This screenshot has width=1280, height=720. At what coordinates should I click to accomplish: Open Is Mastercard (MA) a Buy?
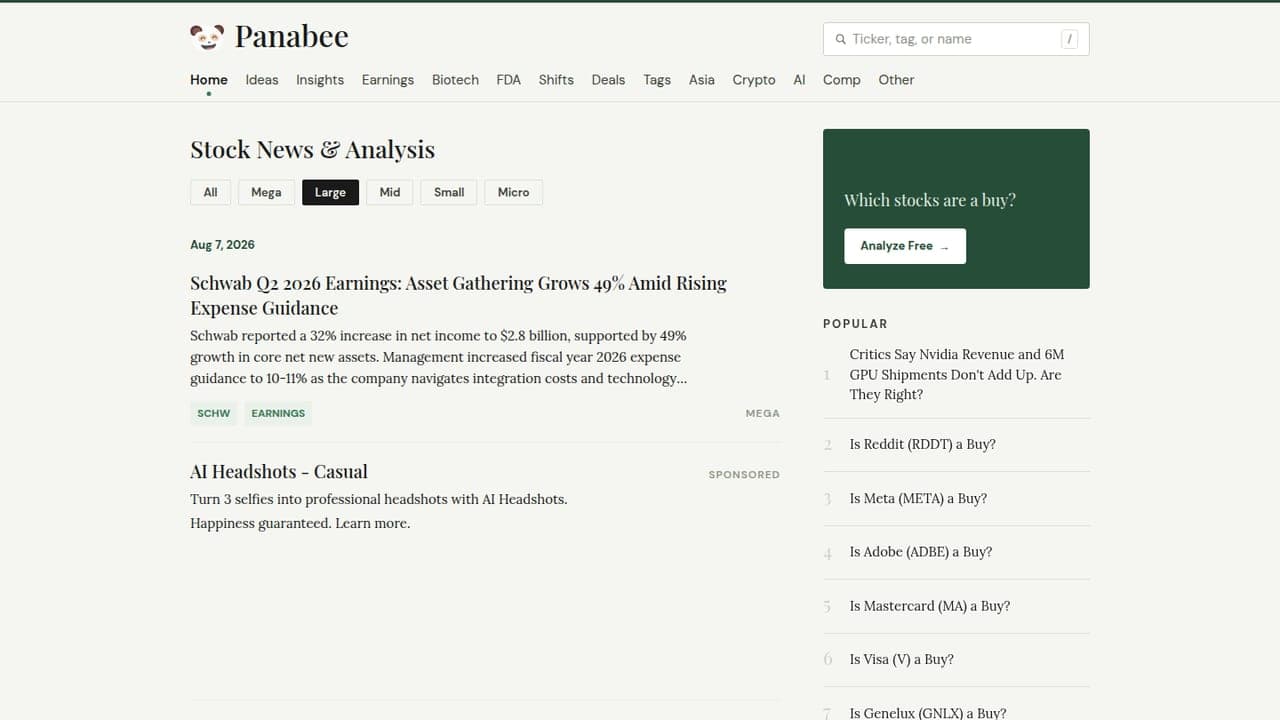click(930, 606)
